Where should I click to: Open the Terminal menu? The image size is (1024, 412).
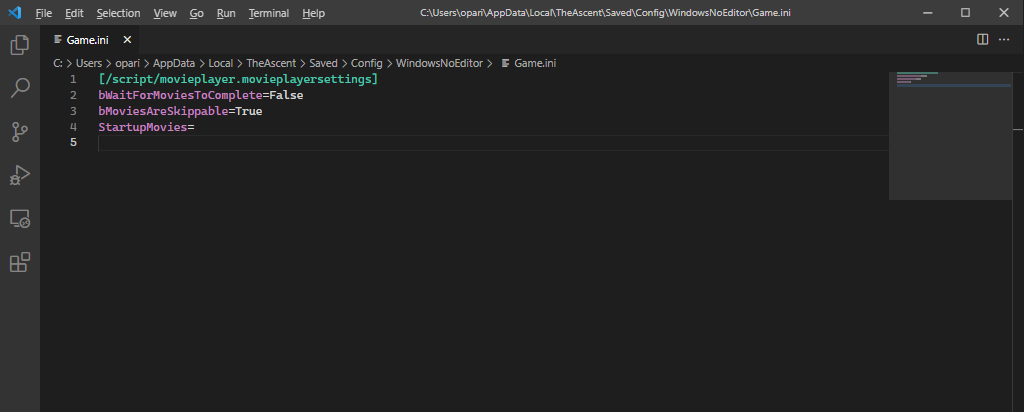(268, 13)
